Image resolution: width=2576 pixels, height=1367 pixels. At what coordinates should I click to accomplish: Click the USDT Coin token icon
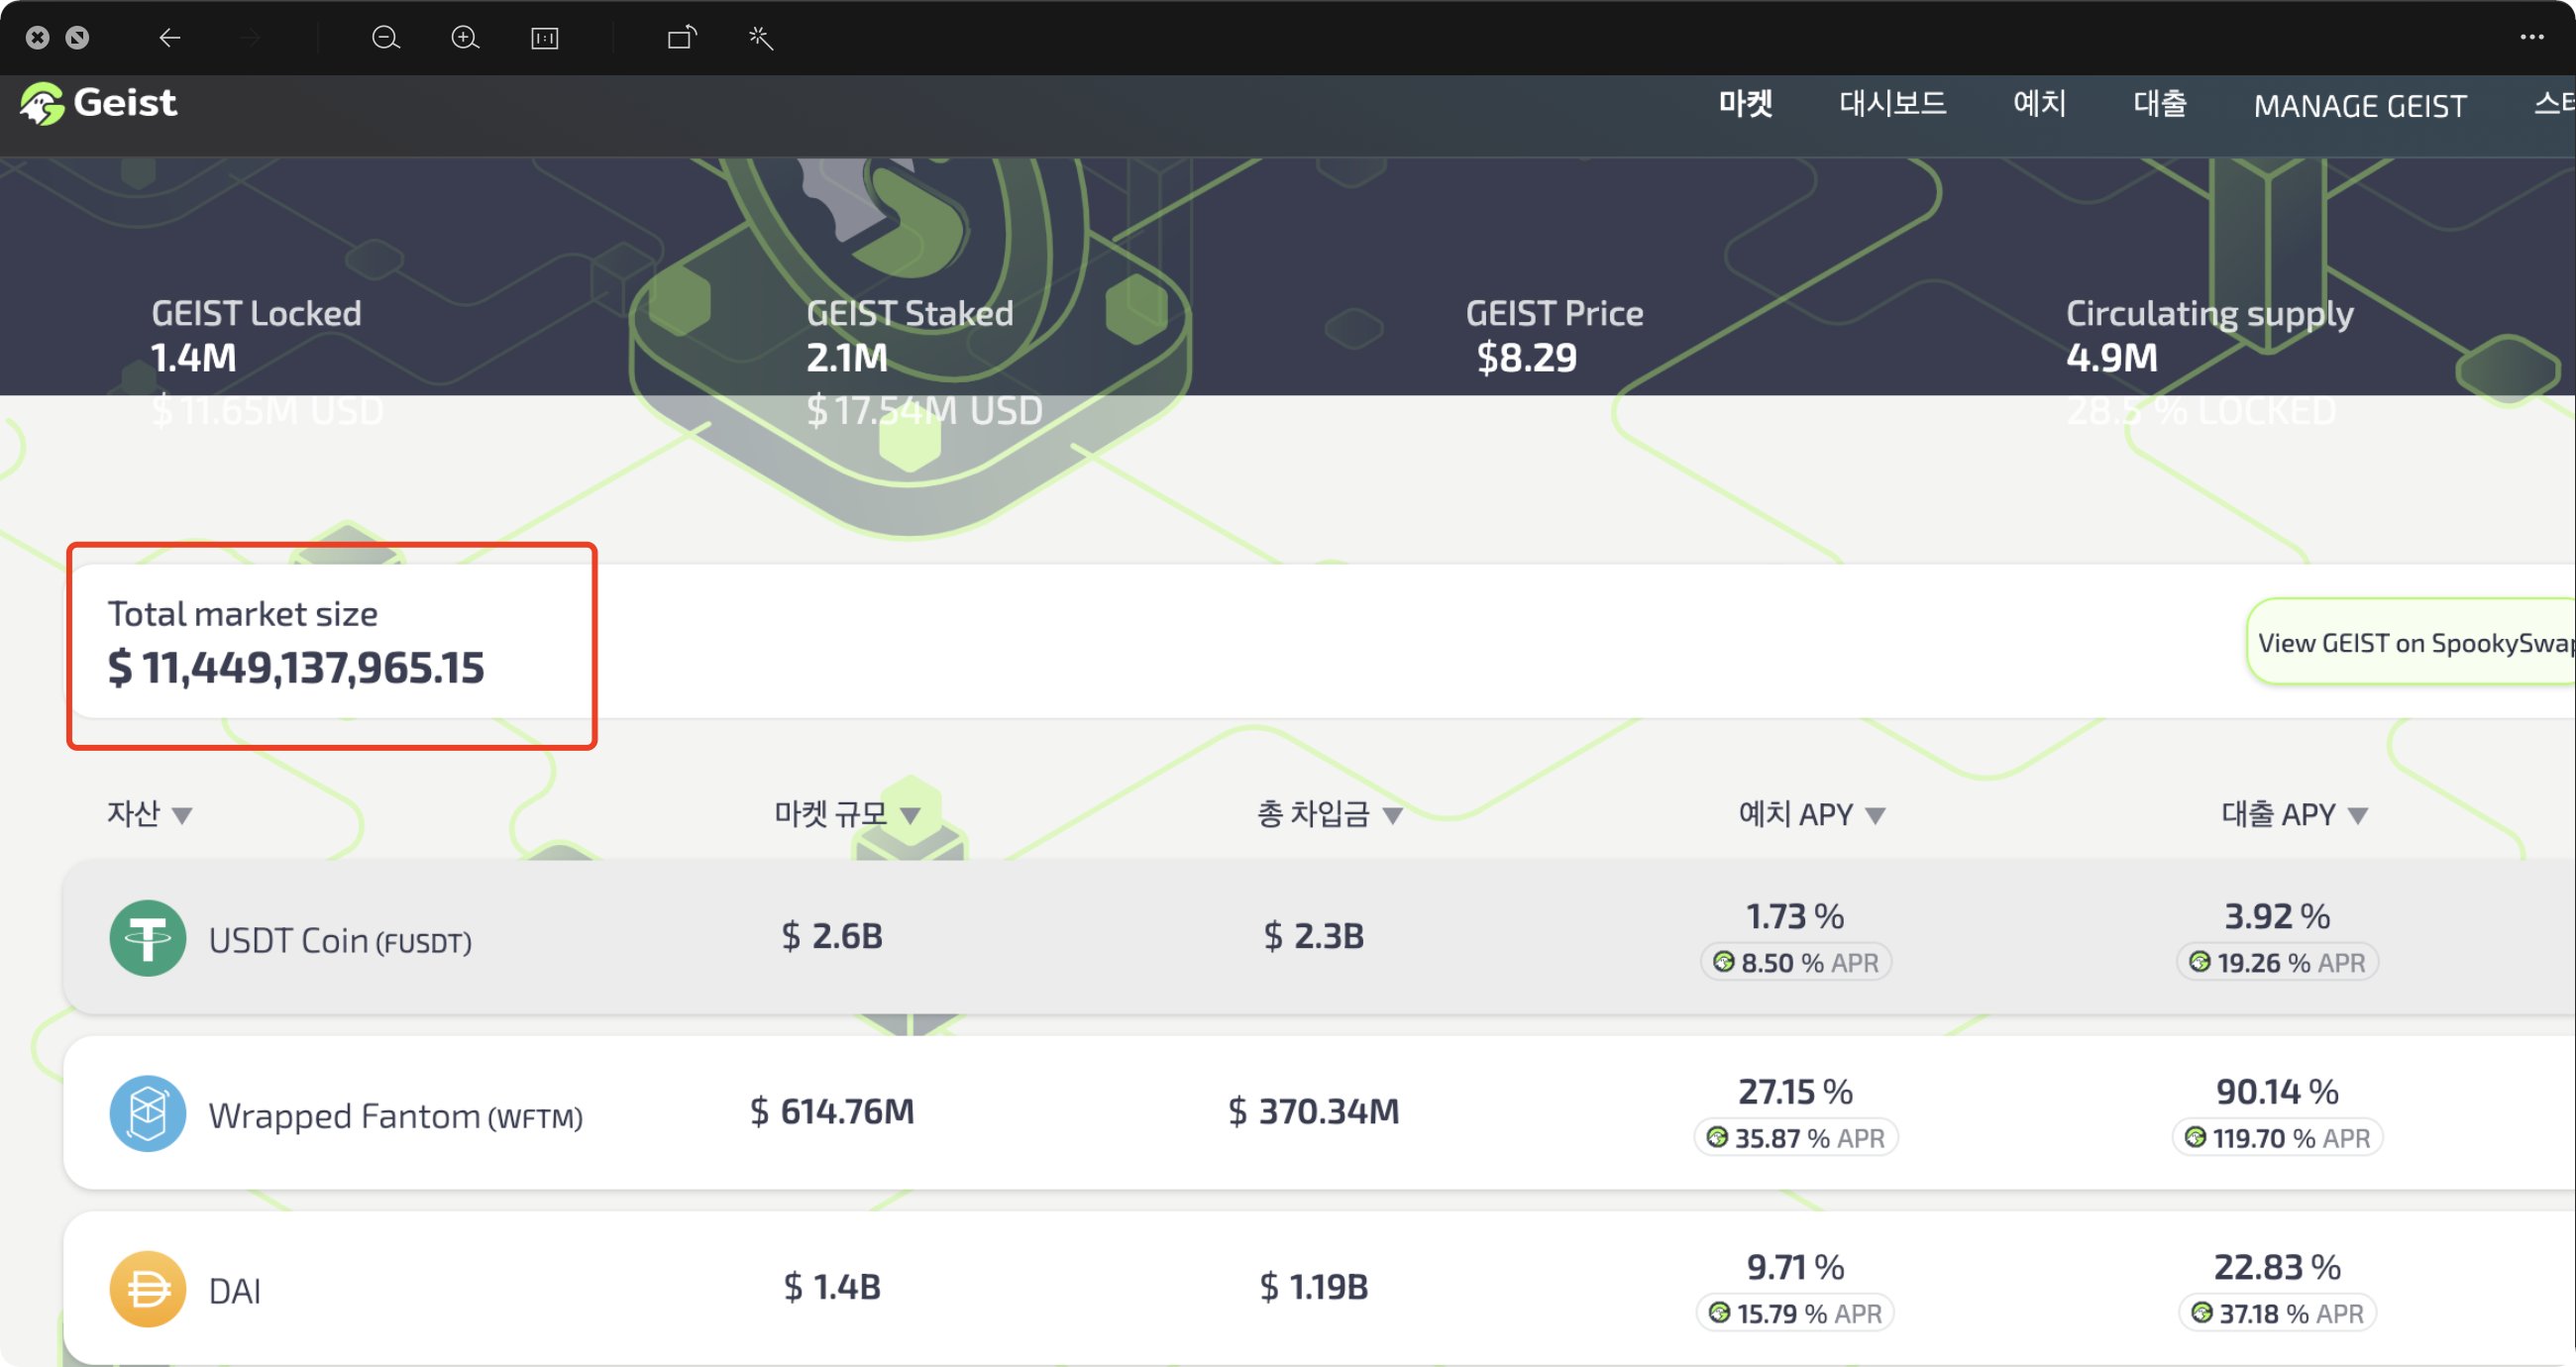148,937
